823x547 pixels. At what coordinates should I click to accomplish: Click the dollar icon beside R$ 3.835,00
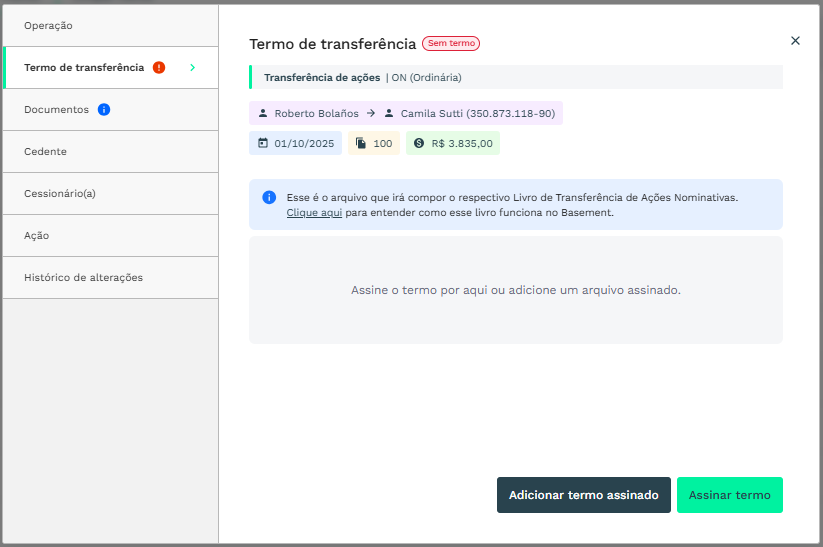tap(419, 143)
